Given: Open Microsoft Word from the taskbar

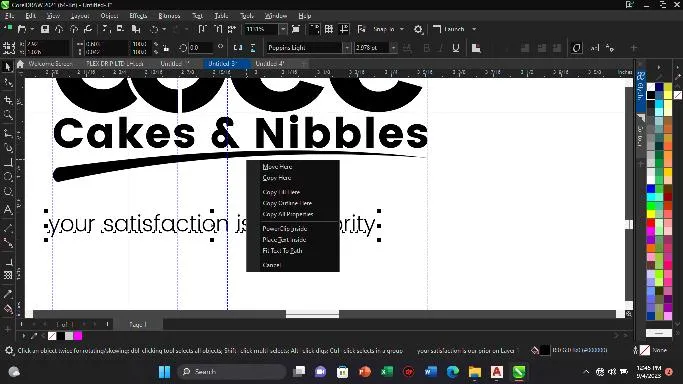Looking at the screenshot, I should click(430, 372).
